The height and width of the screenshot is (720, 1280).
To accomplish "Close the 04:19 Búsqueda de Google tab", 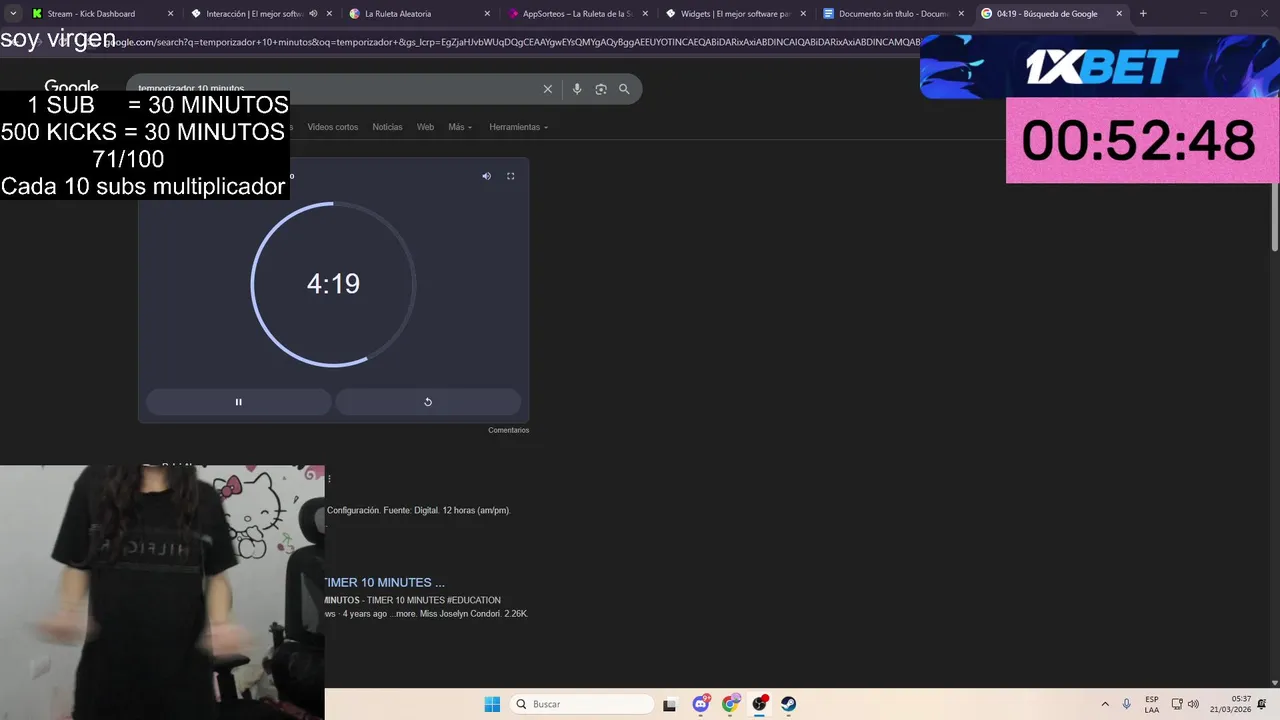I will [x=1119, y=14].
